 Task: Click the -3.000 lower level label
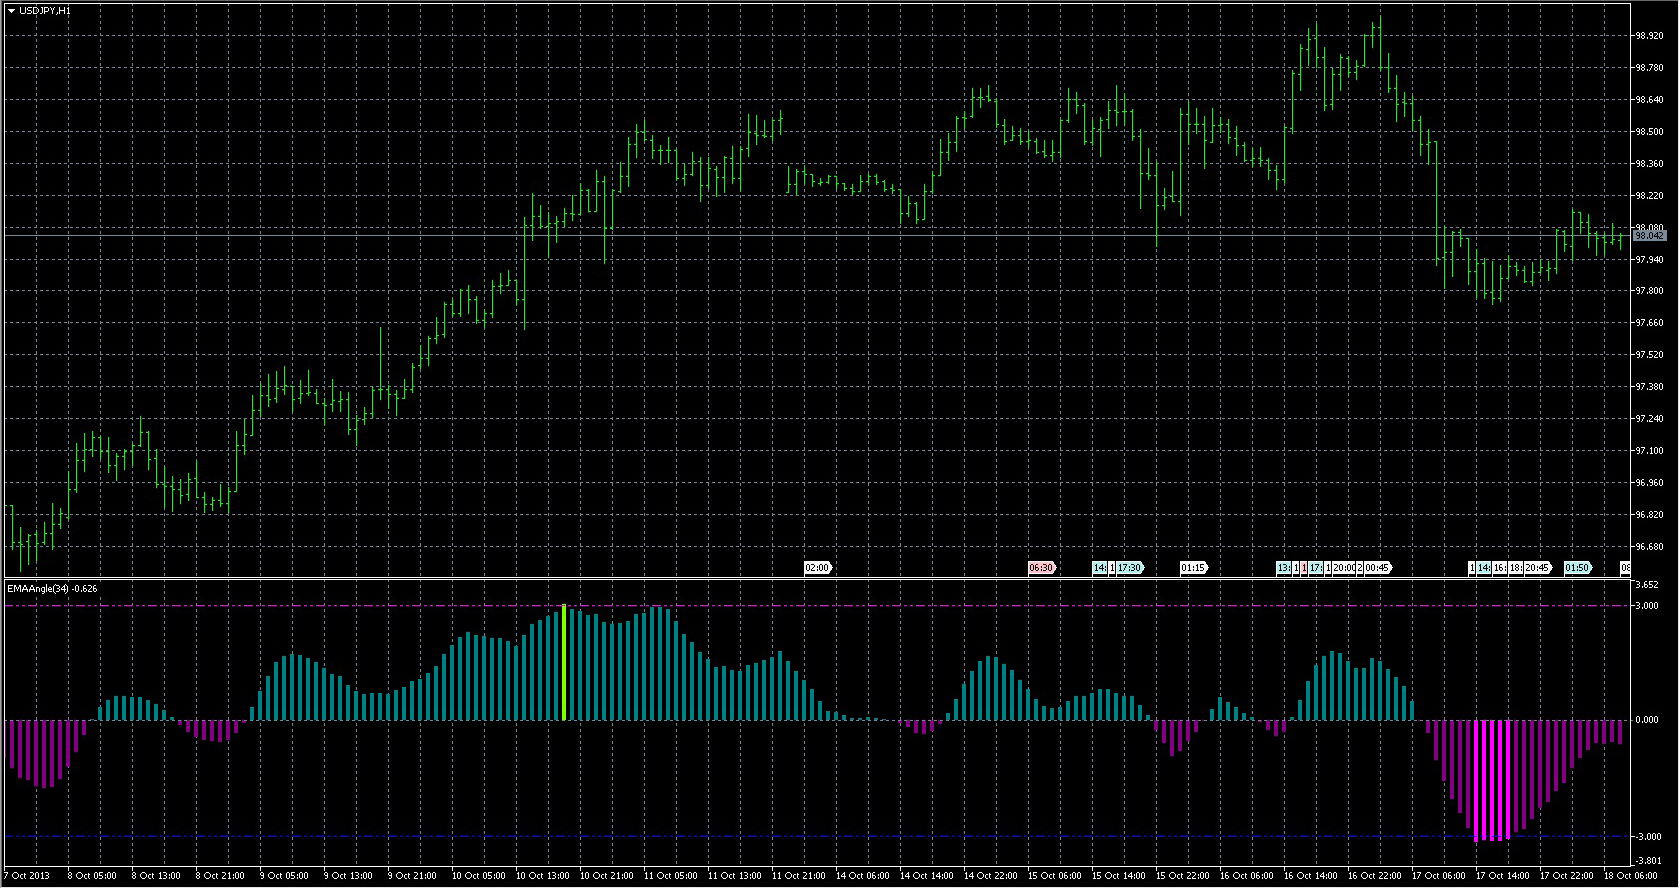(x=1646, y=837)
